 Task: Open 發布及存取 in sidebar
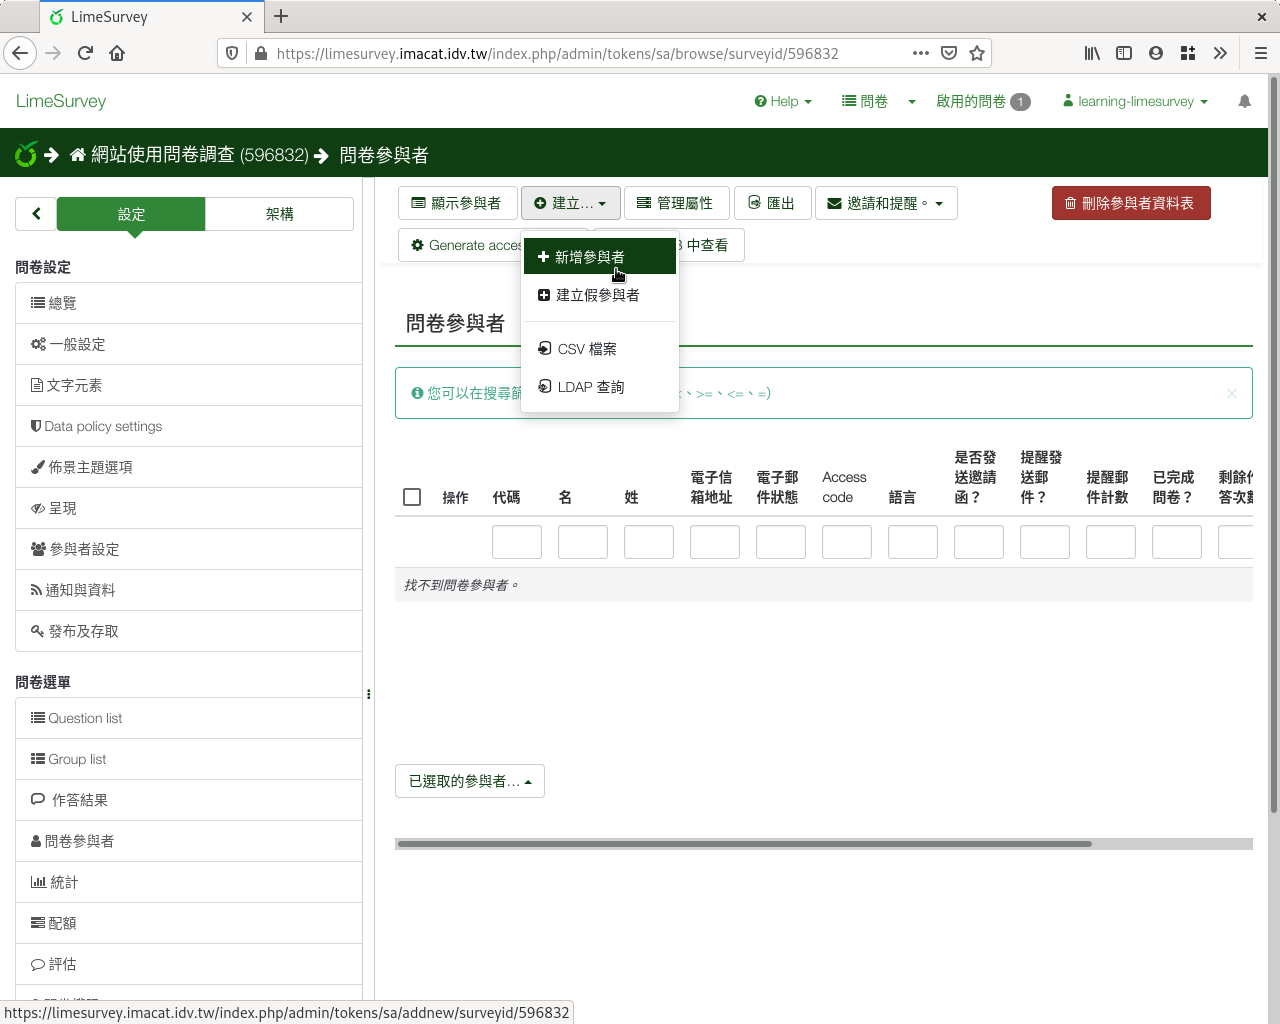tap(189, 631)
